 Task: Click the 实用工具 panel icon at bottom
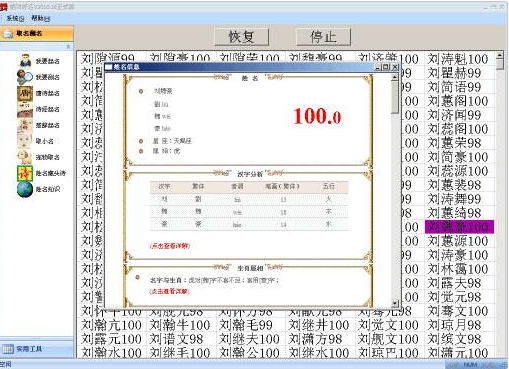(x=8, y=349)
